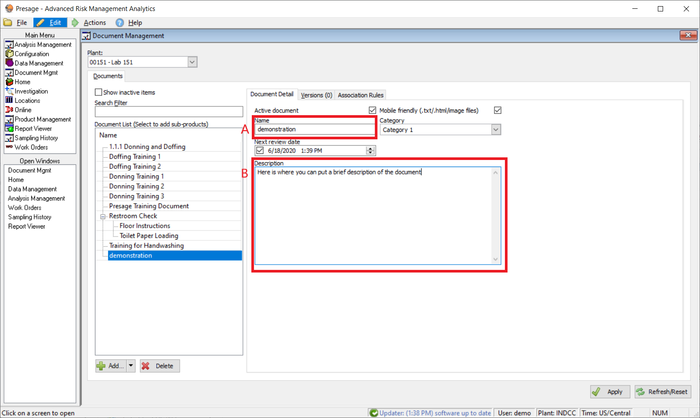Click the Analysis Management icon in Main Menu

pyautogui.click(x=9, y=45)
